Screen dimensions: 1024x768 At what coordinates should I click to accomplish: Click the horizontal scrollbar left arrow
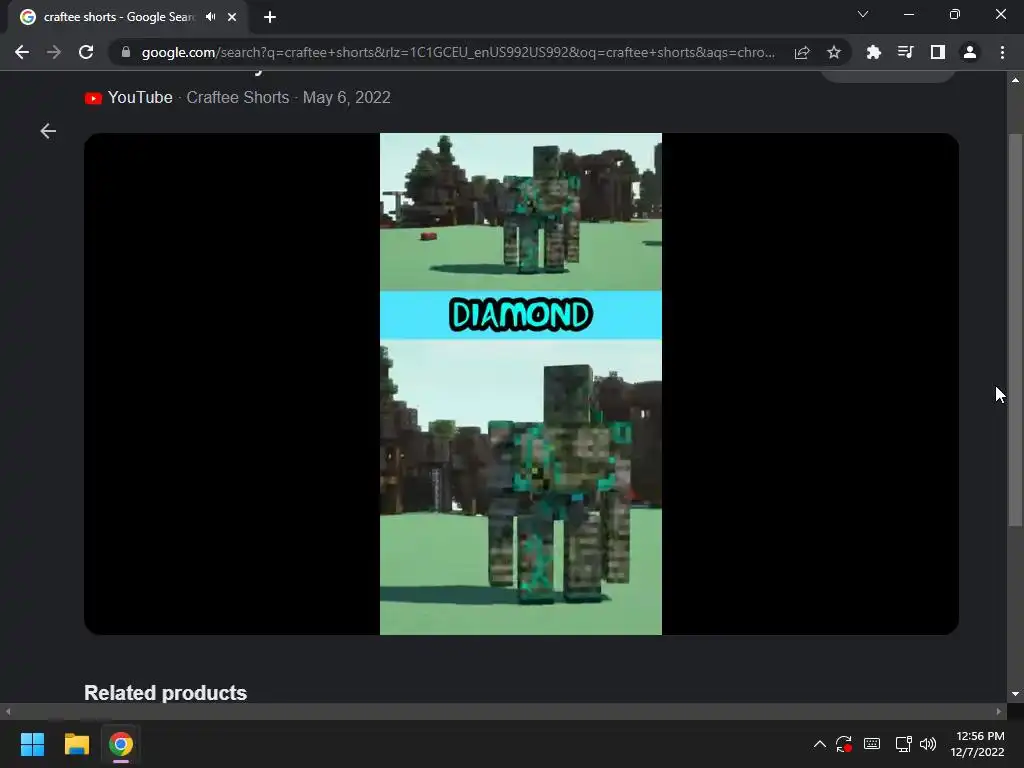pyautogui.click(x=7, y=711)
